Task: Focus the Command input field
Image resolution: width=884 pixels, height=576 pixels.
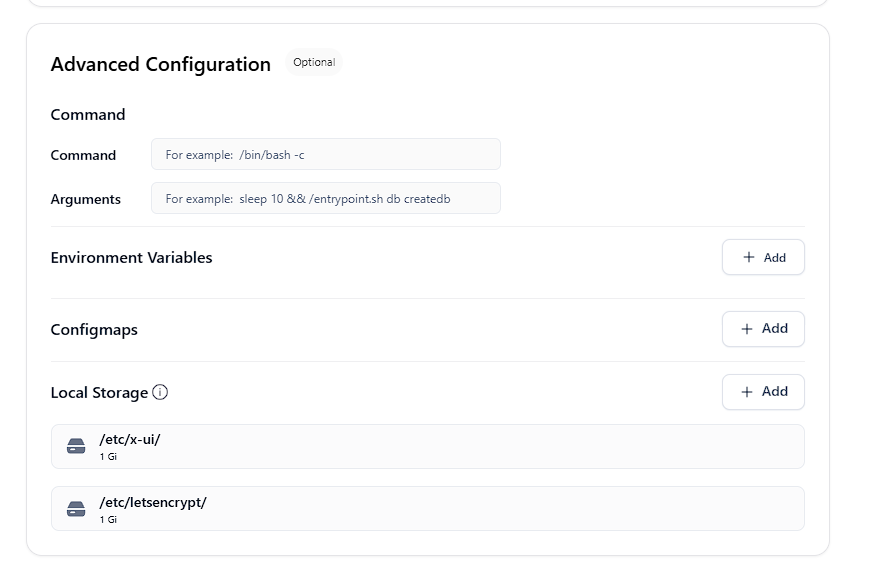Action: tap(325, 155)
